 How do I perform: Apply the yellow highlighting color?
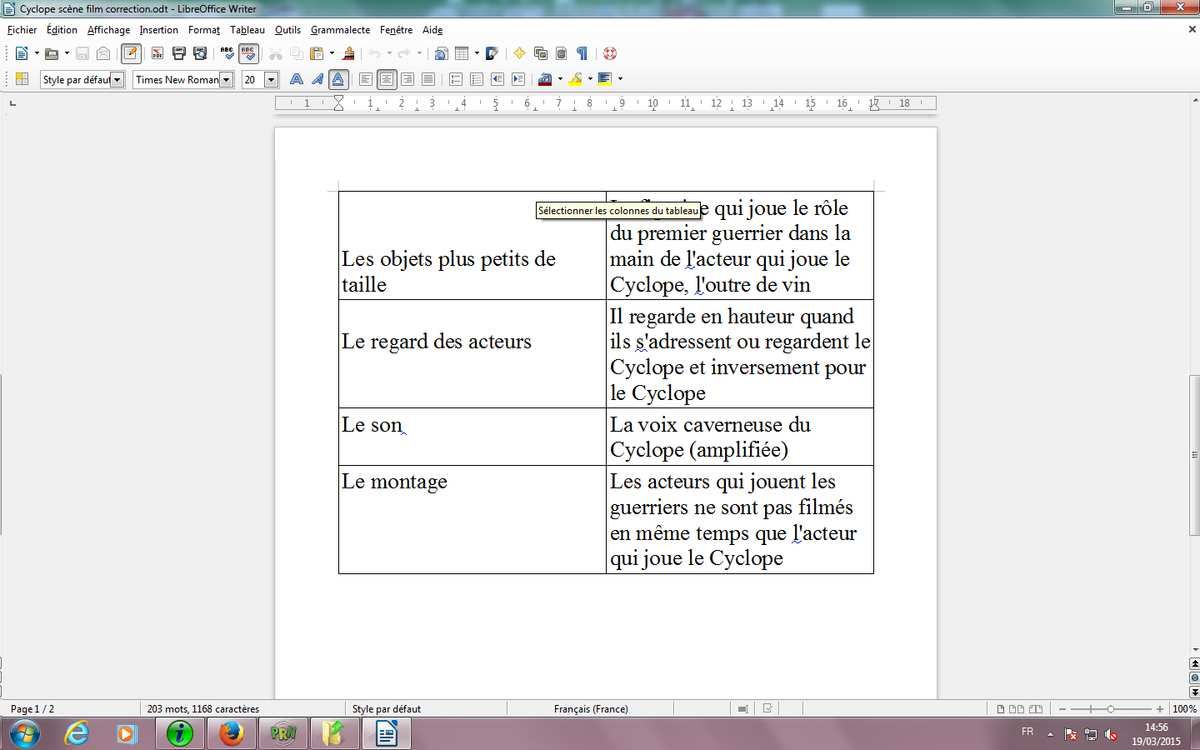575,79
